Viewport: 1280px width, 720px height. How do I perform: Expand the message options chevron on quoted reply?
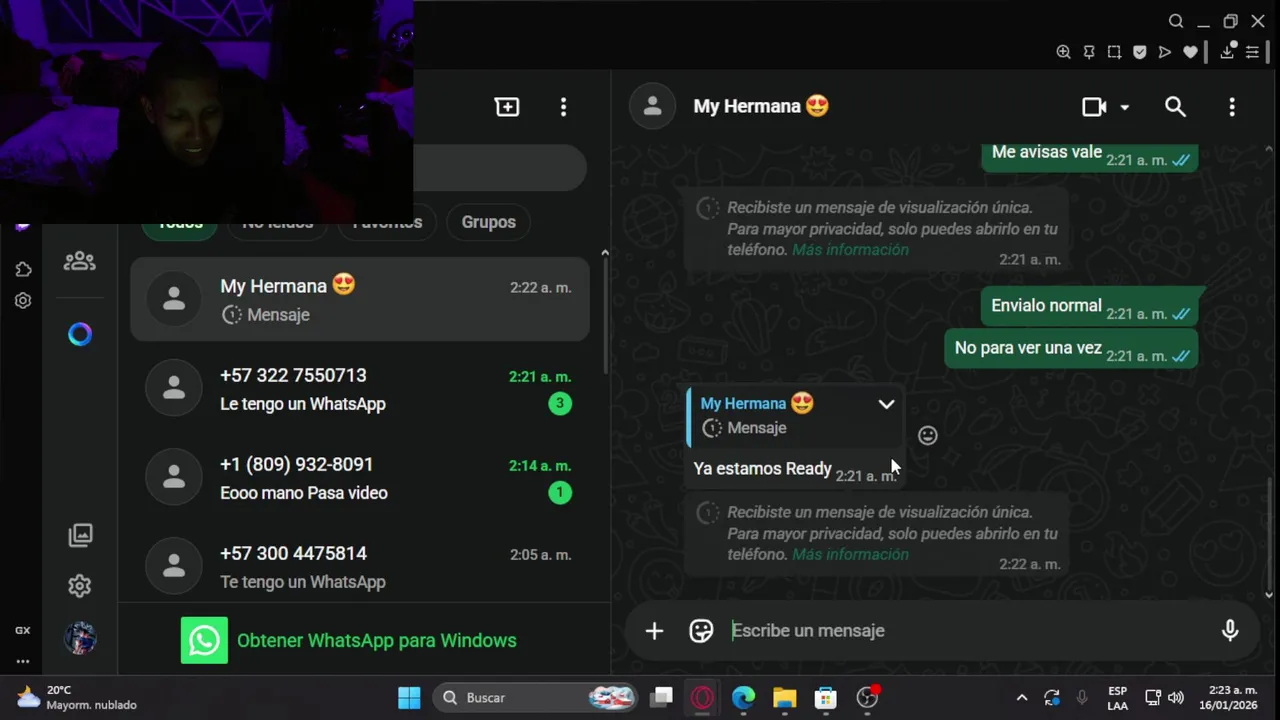(886, 404)
